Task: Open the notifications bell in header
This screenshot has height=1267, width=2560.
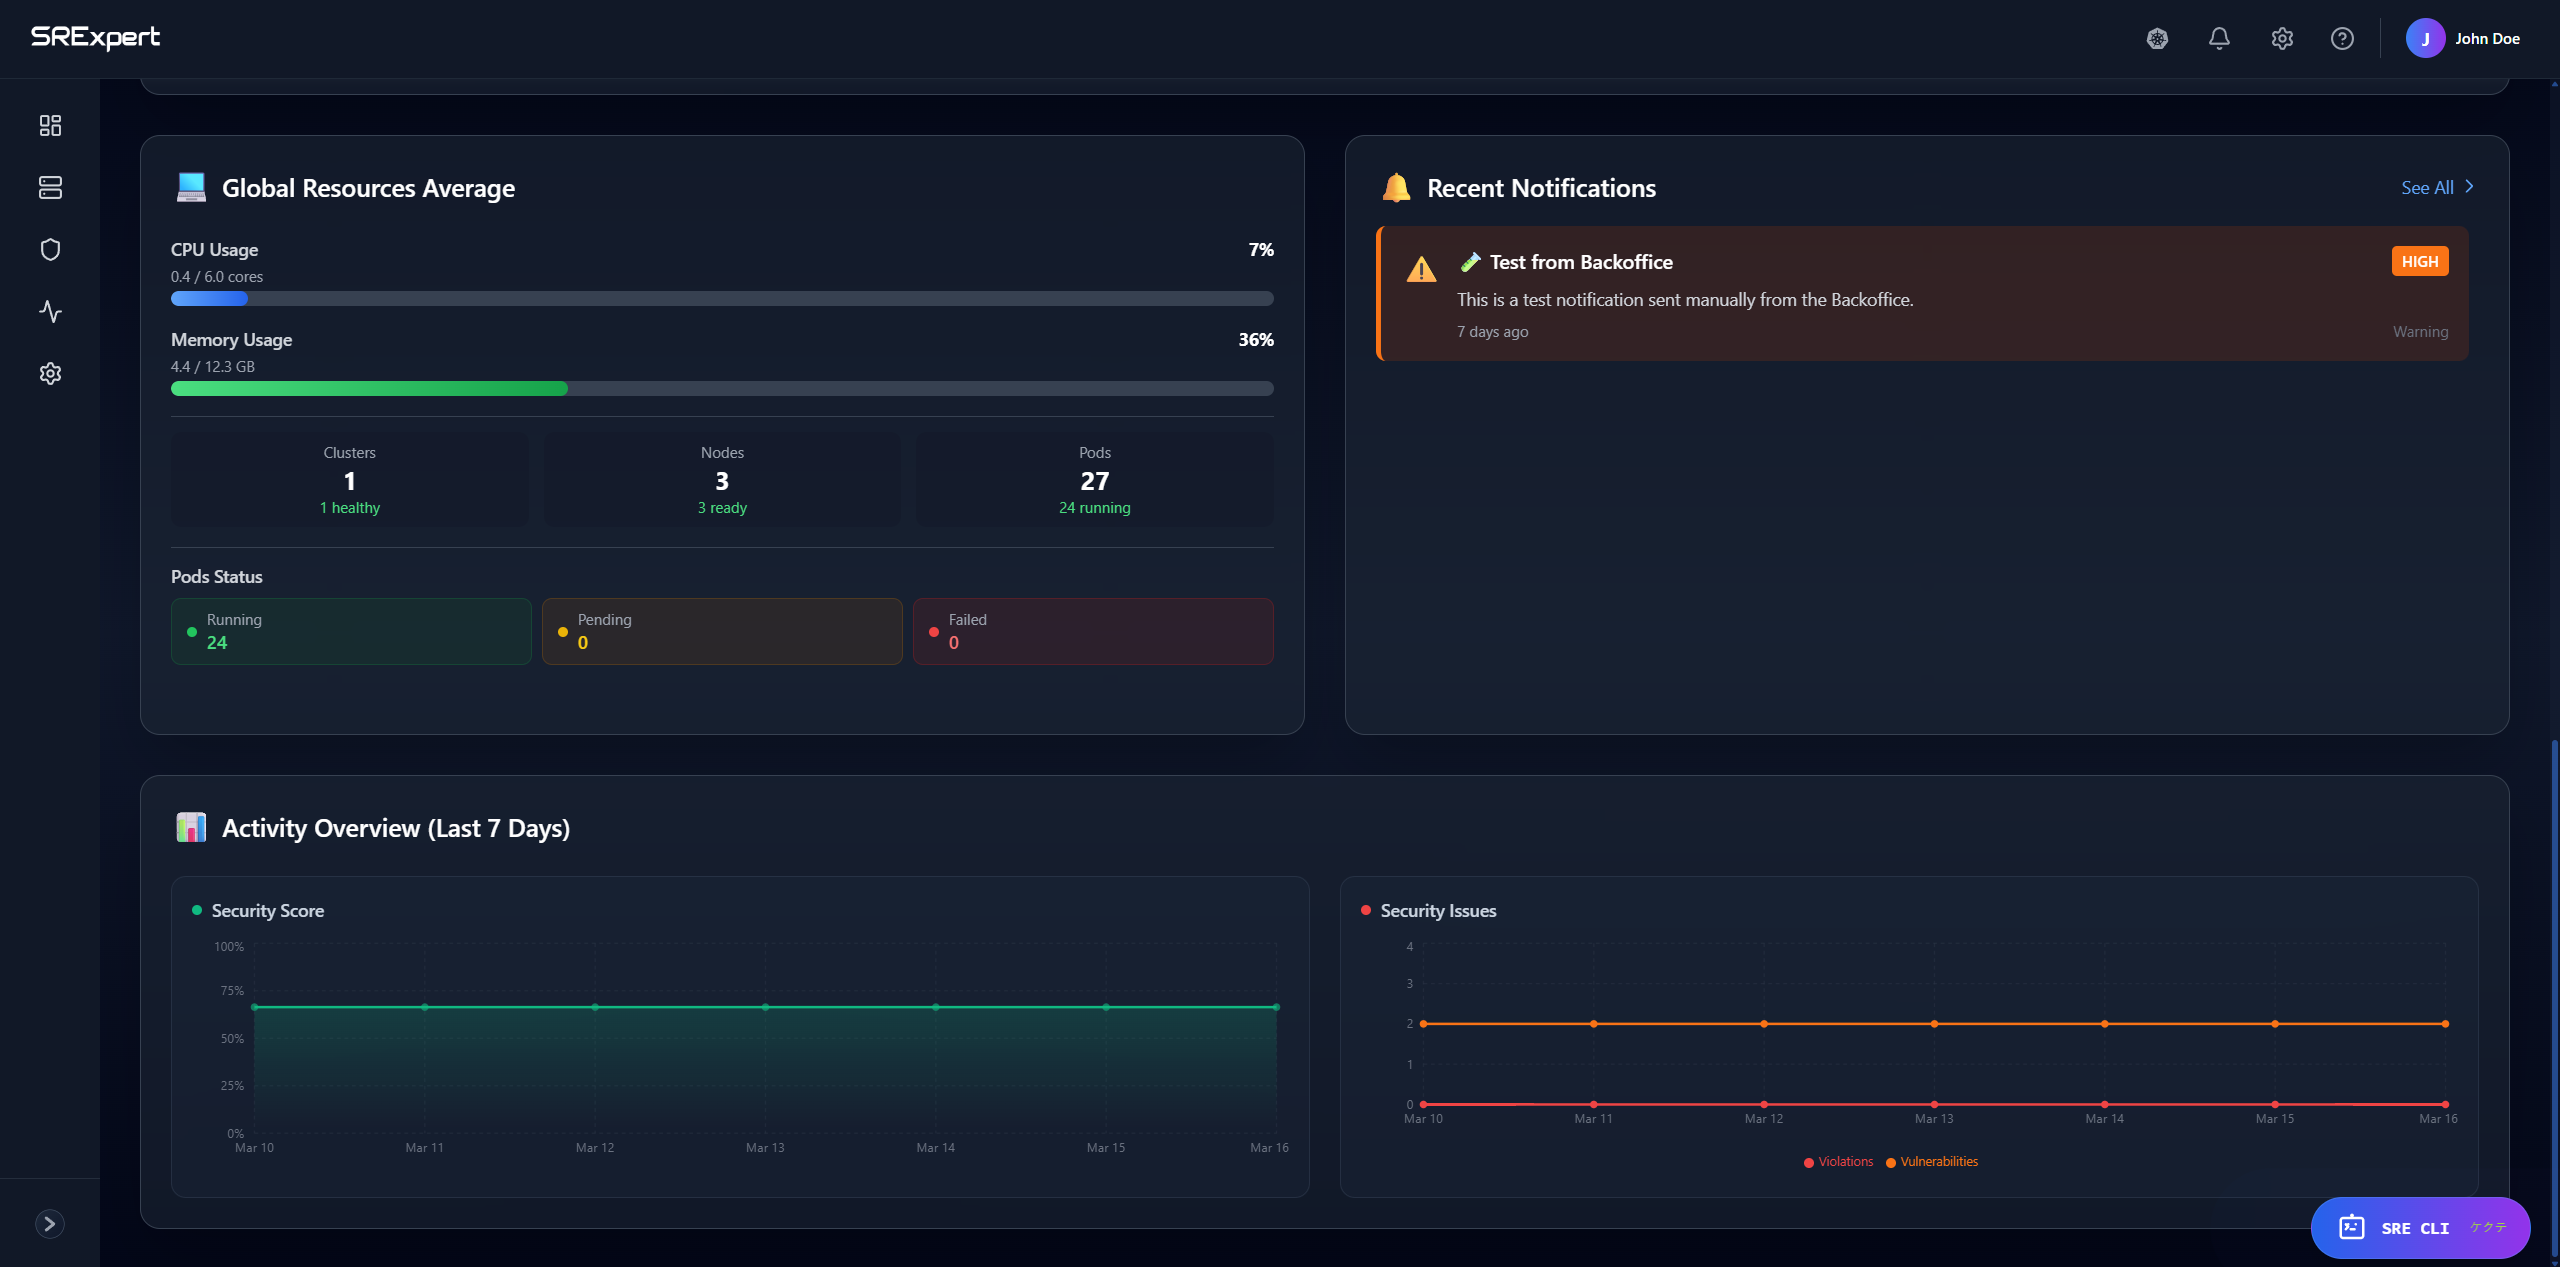Action: click(2219, 39)
